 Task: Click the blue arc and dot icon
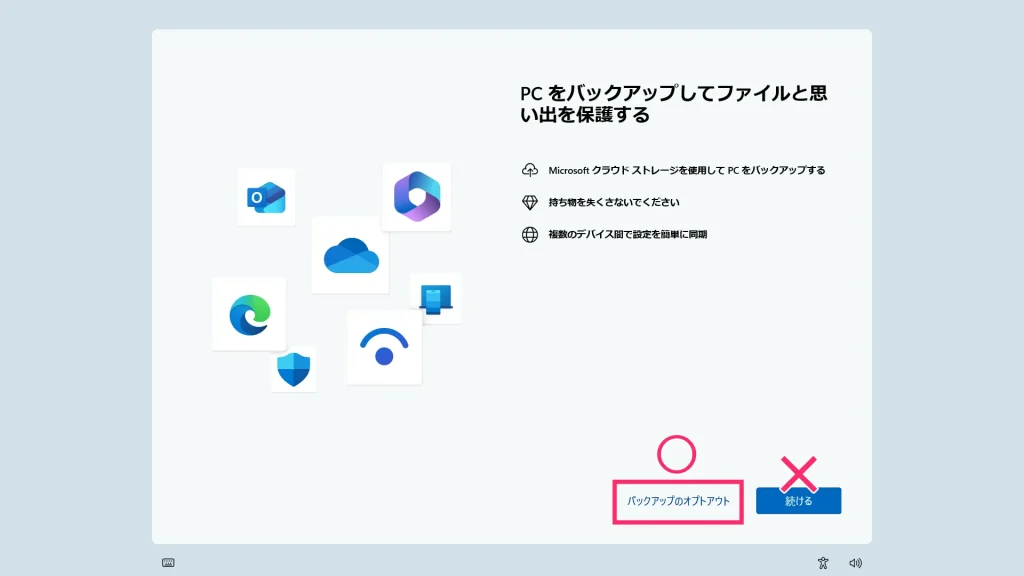tap(384, 347)
